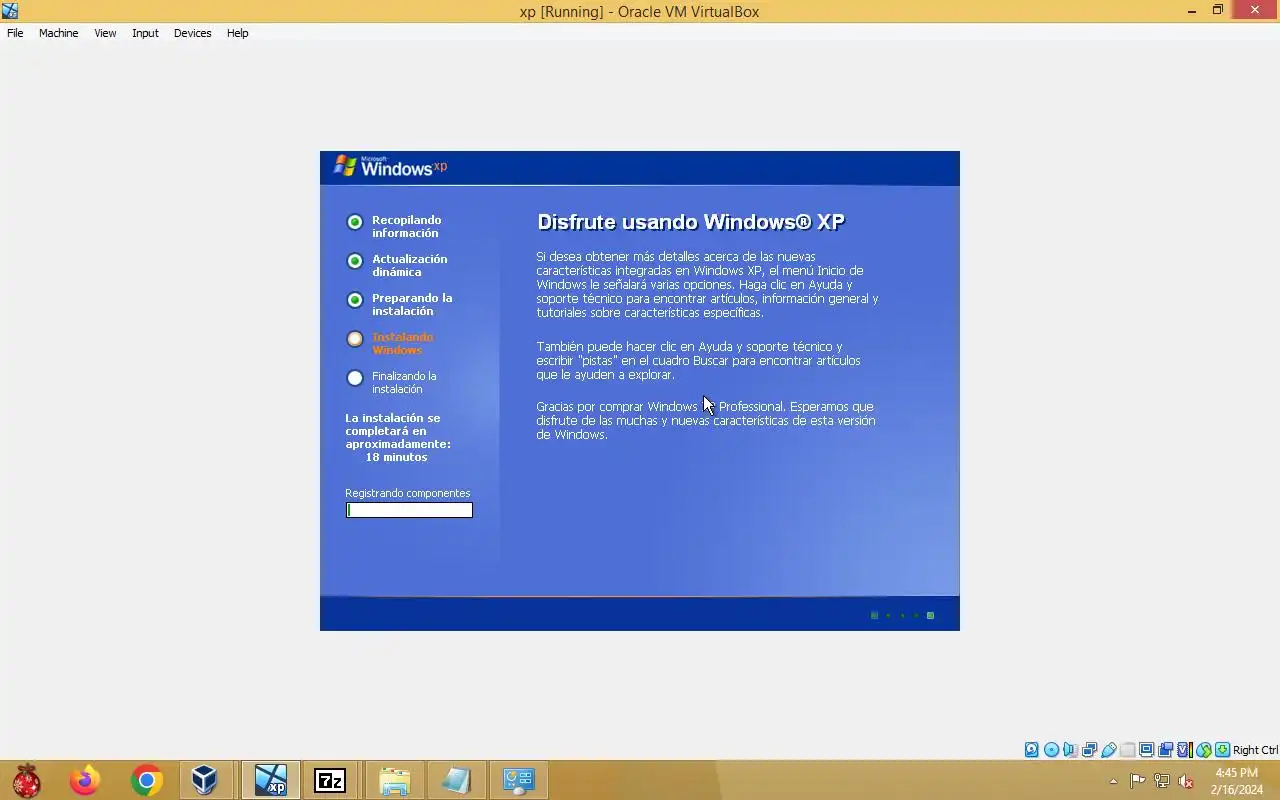Open the View menu
Screen dimensions: 1280x800
(105, 33)
